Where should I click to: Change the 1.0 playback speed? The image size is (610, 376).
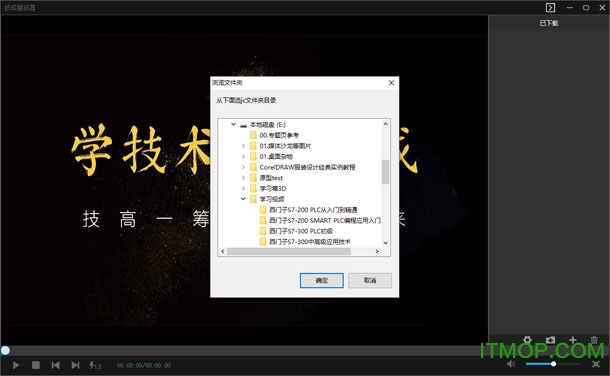(x=95, y=365)
